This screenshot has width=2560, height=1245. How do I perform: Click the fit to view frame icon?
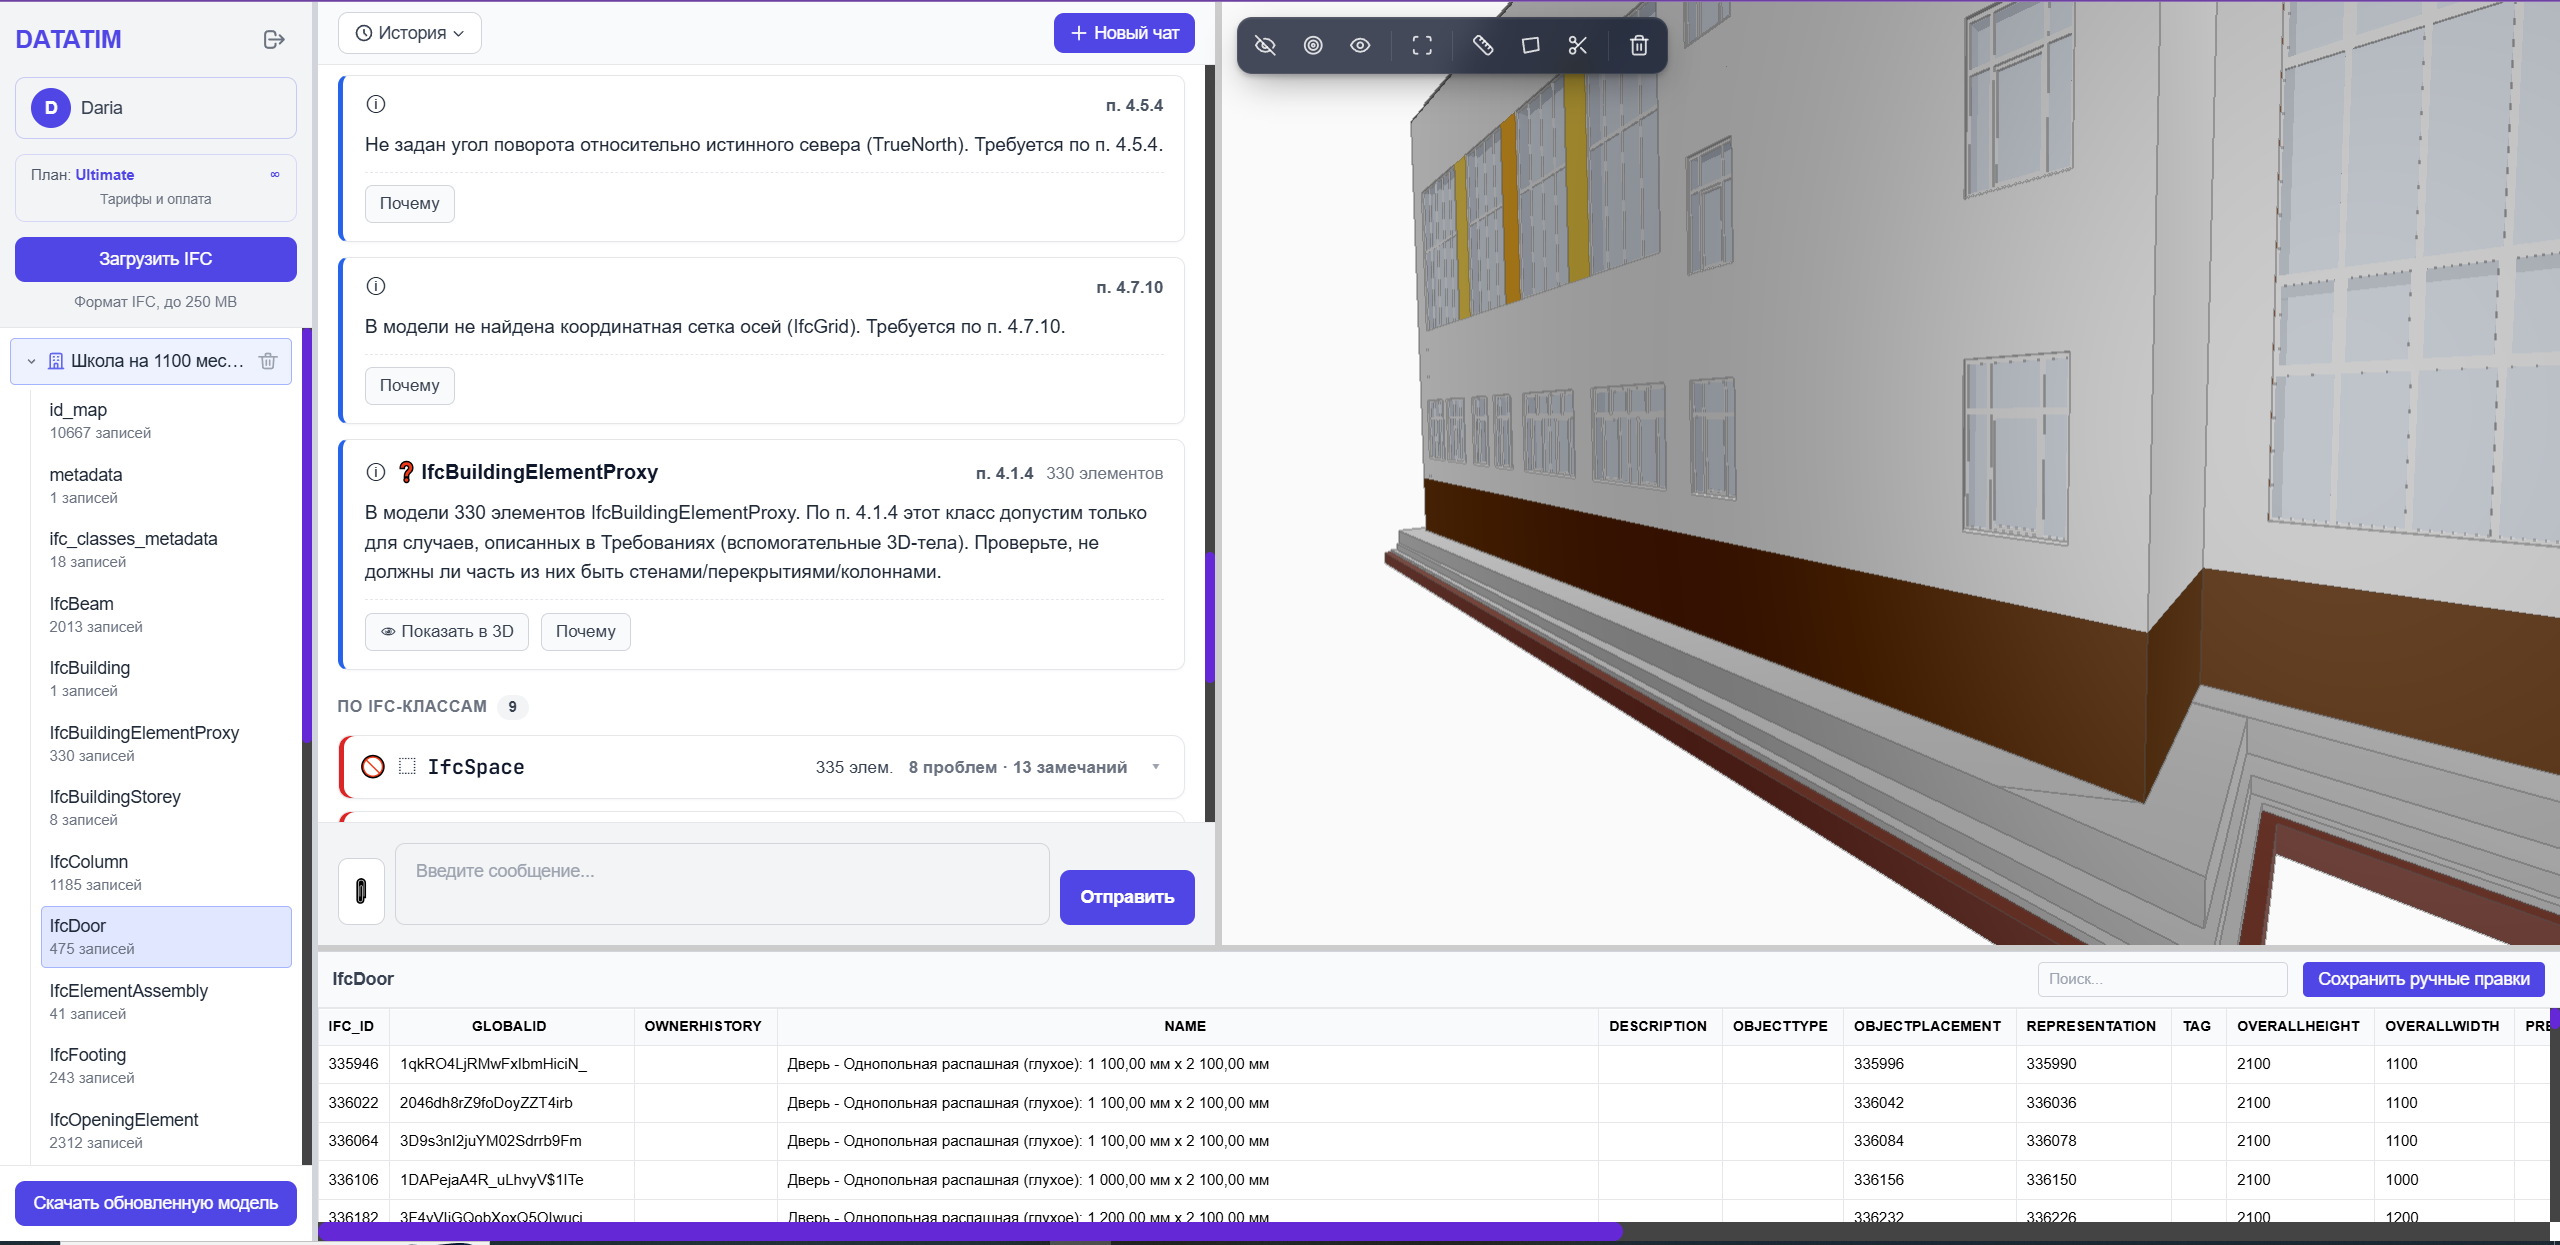point(1422,45)
